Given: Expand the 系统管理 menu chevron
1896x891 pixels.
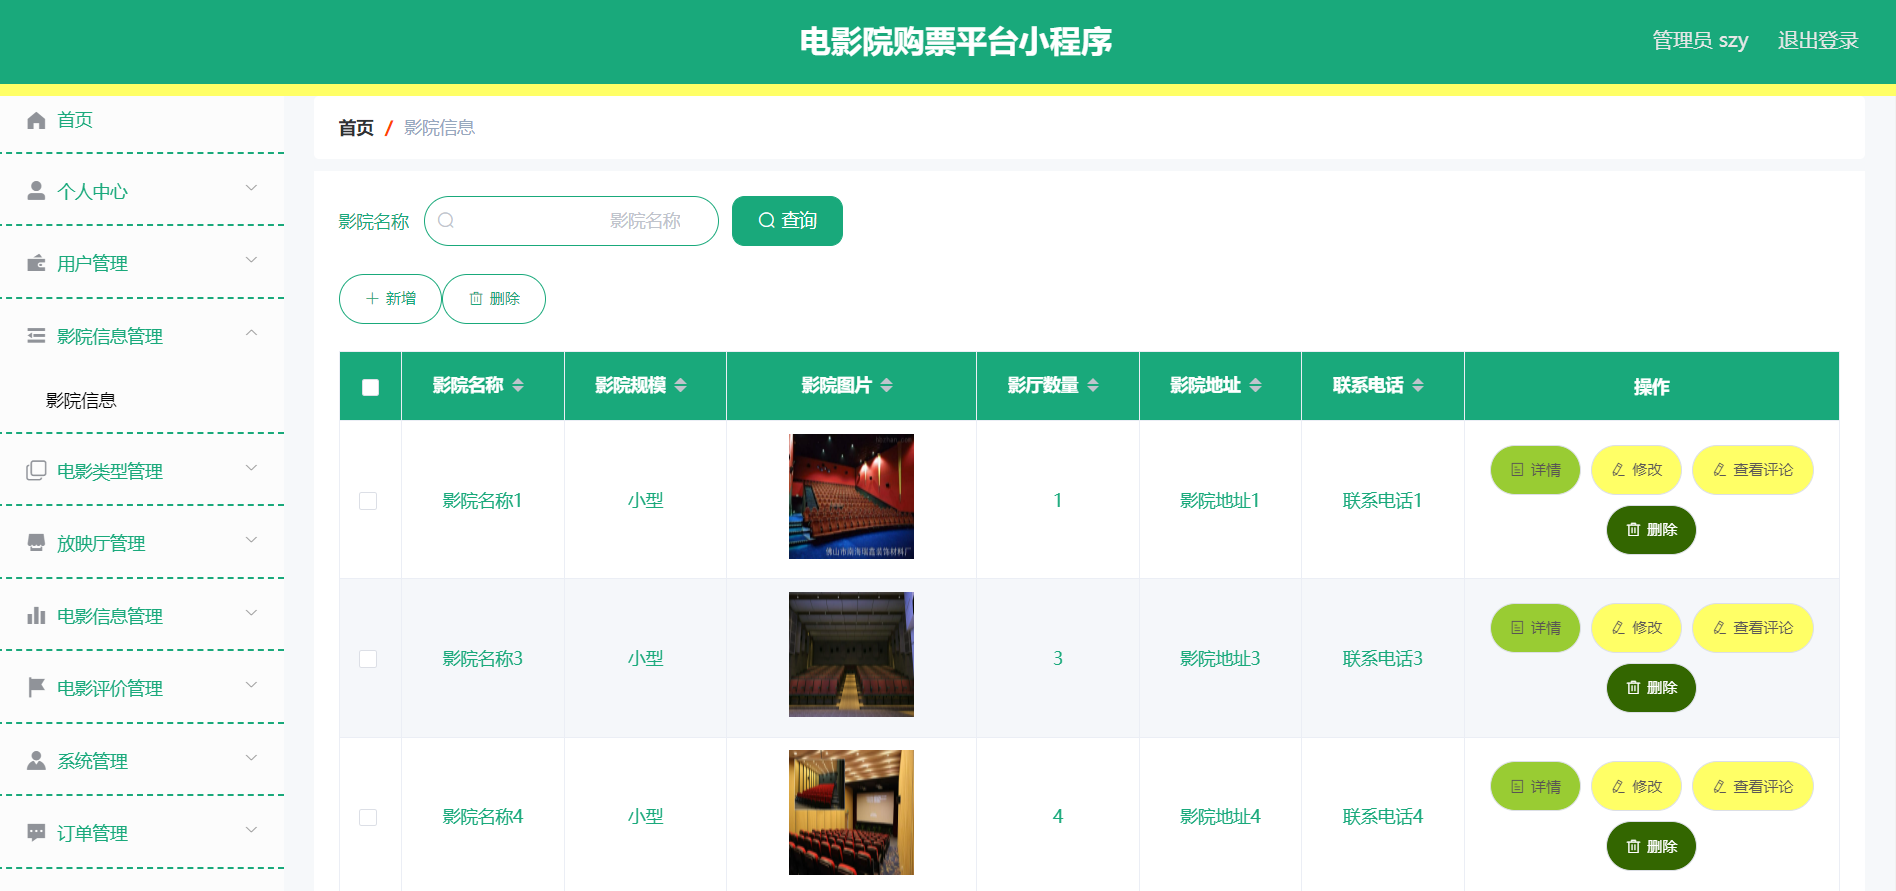Looking at the screenshot, I should pos(251,759).
